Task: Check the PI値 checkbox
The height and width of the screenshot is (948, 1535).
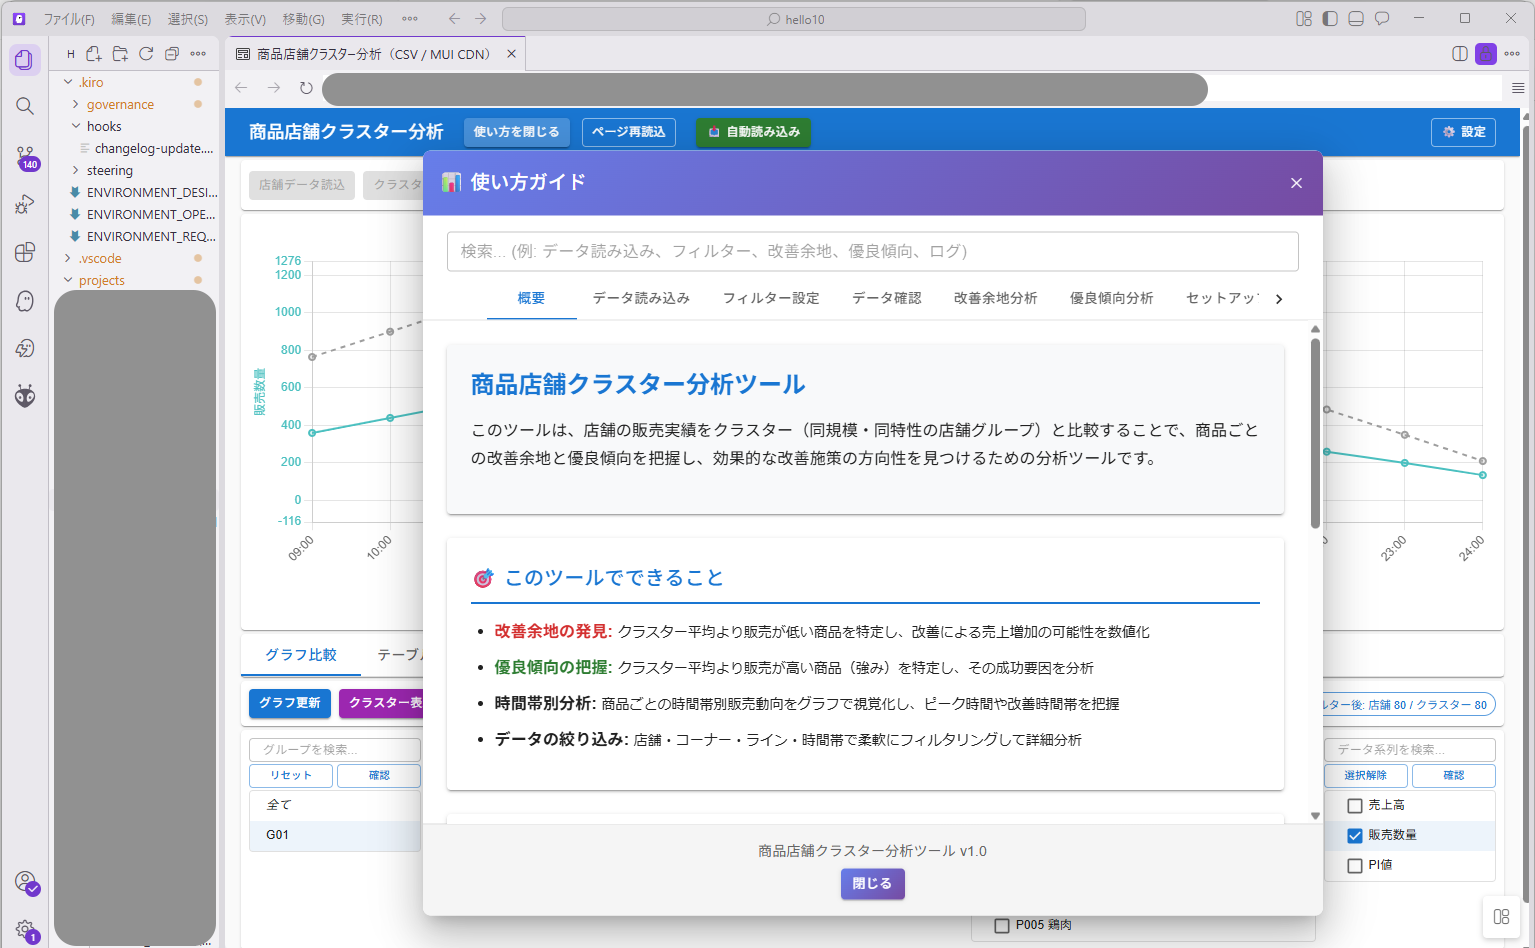Action: click(1355, 866)
